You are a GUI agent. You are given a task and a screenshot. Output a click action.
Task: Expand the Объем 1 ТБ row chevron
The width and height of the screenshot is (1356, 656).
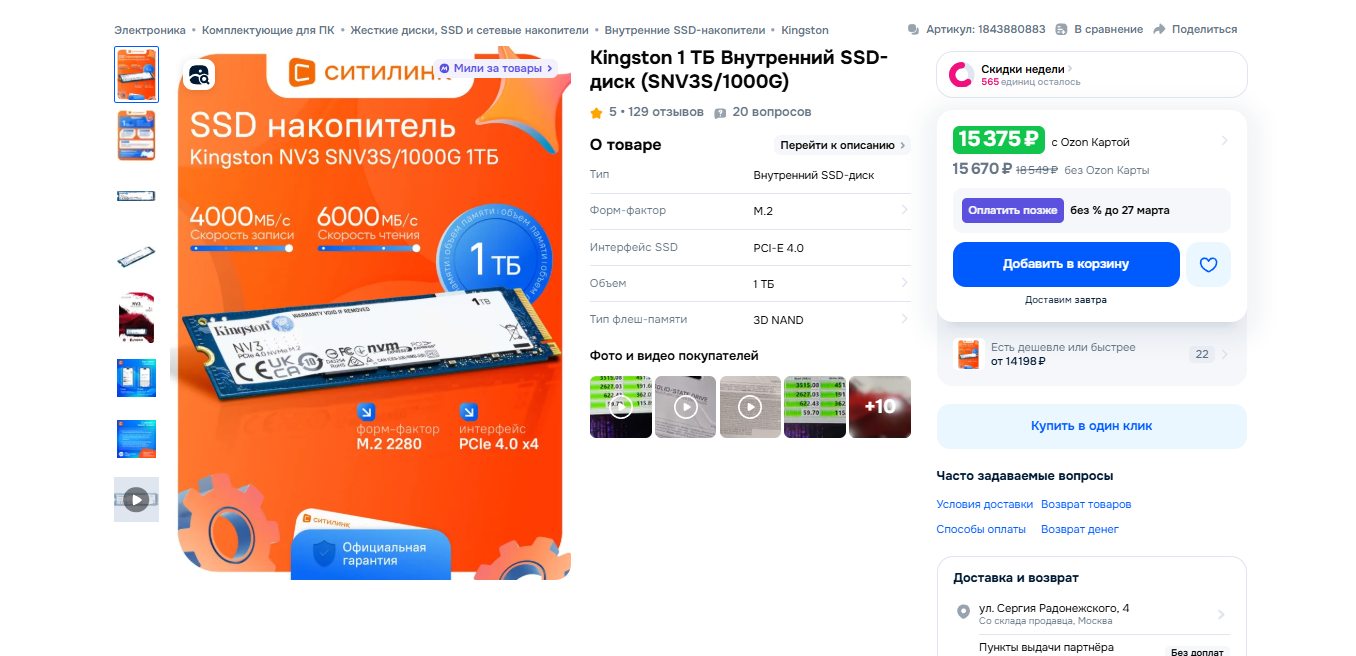click(904, 284)
